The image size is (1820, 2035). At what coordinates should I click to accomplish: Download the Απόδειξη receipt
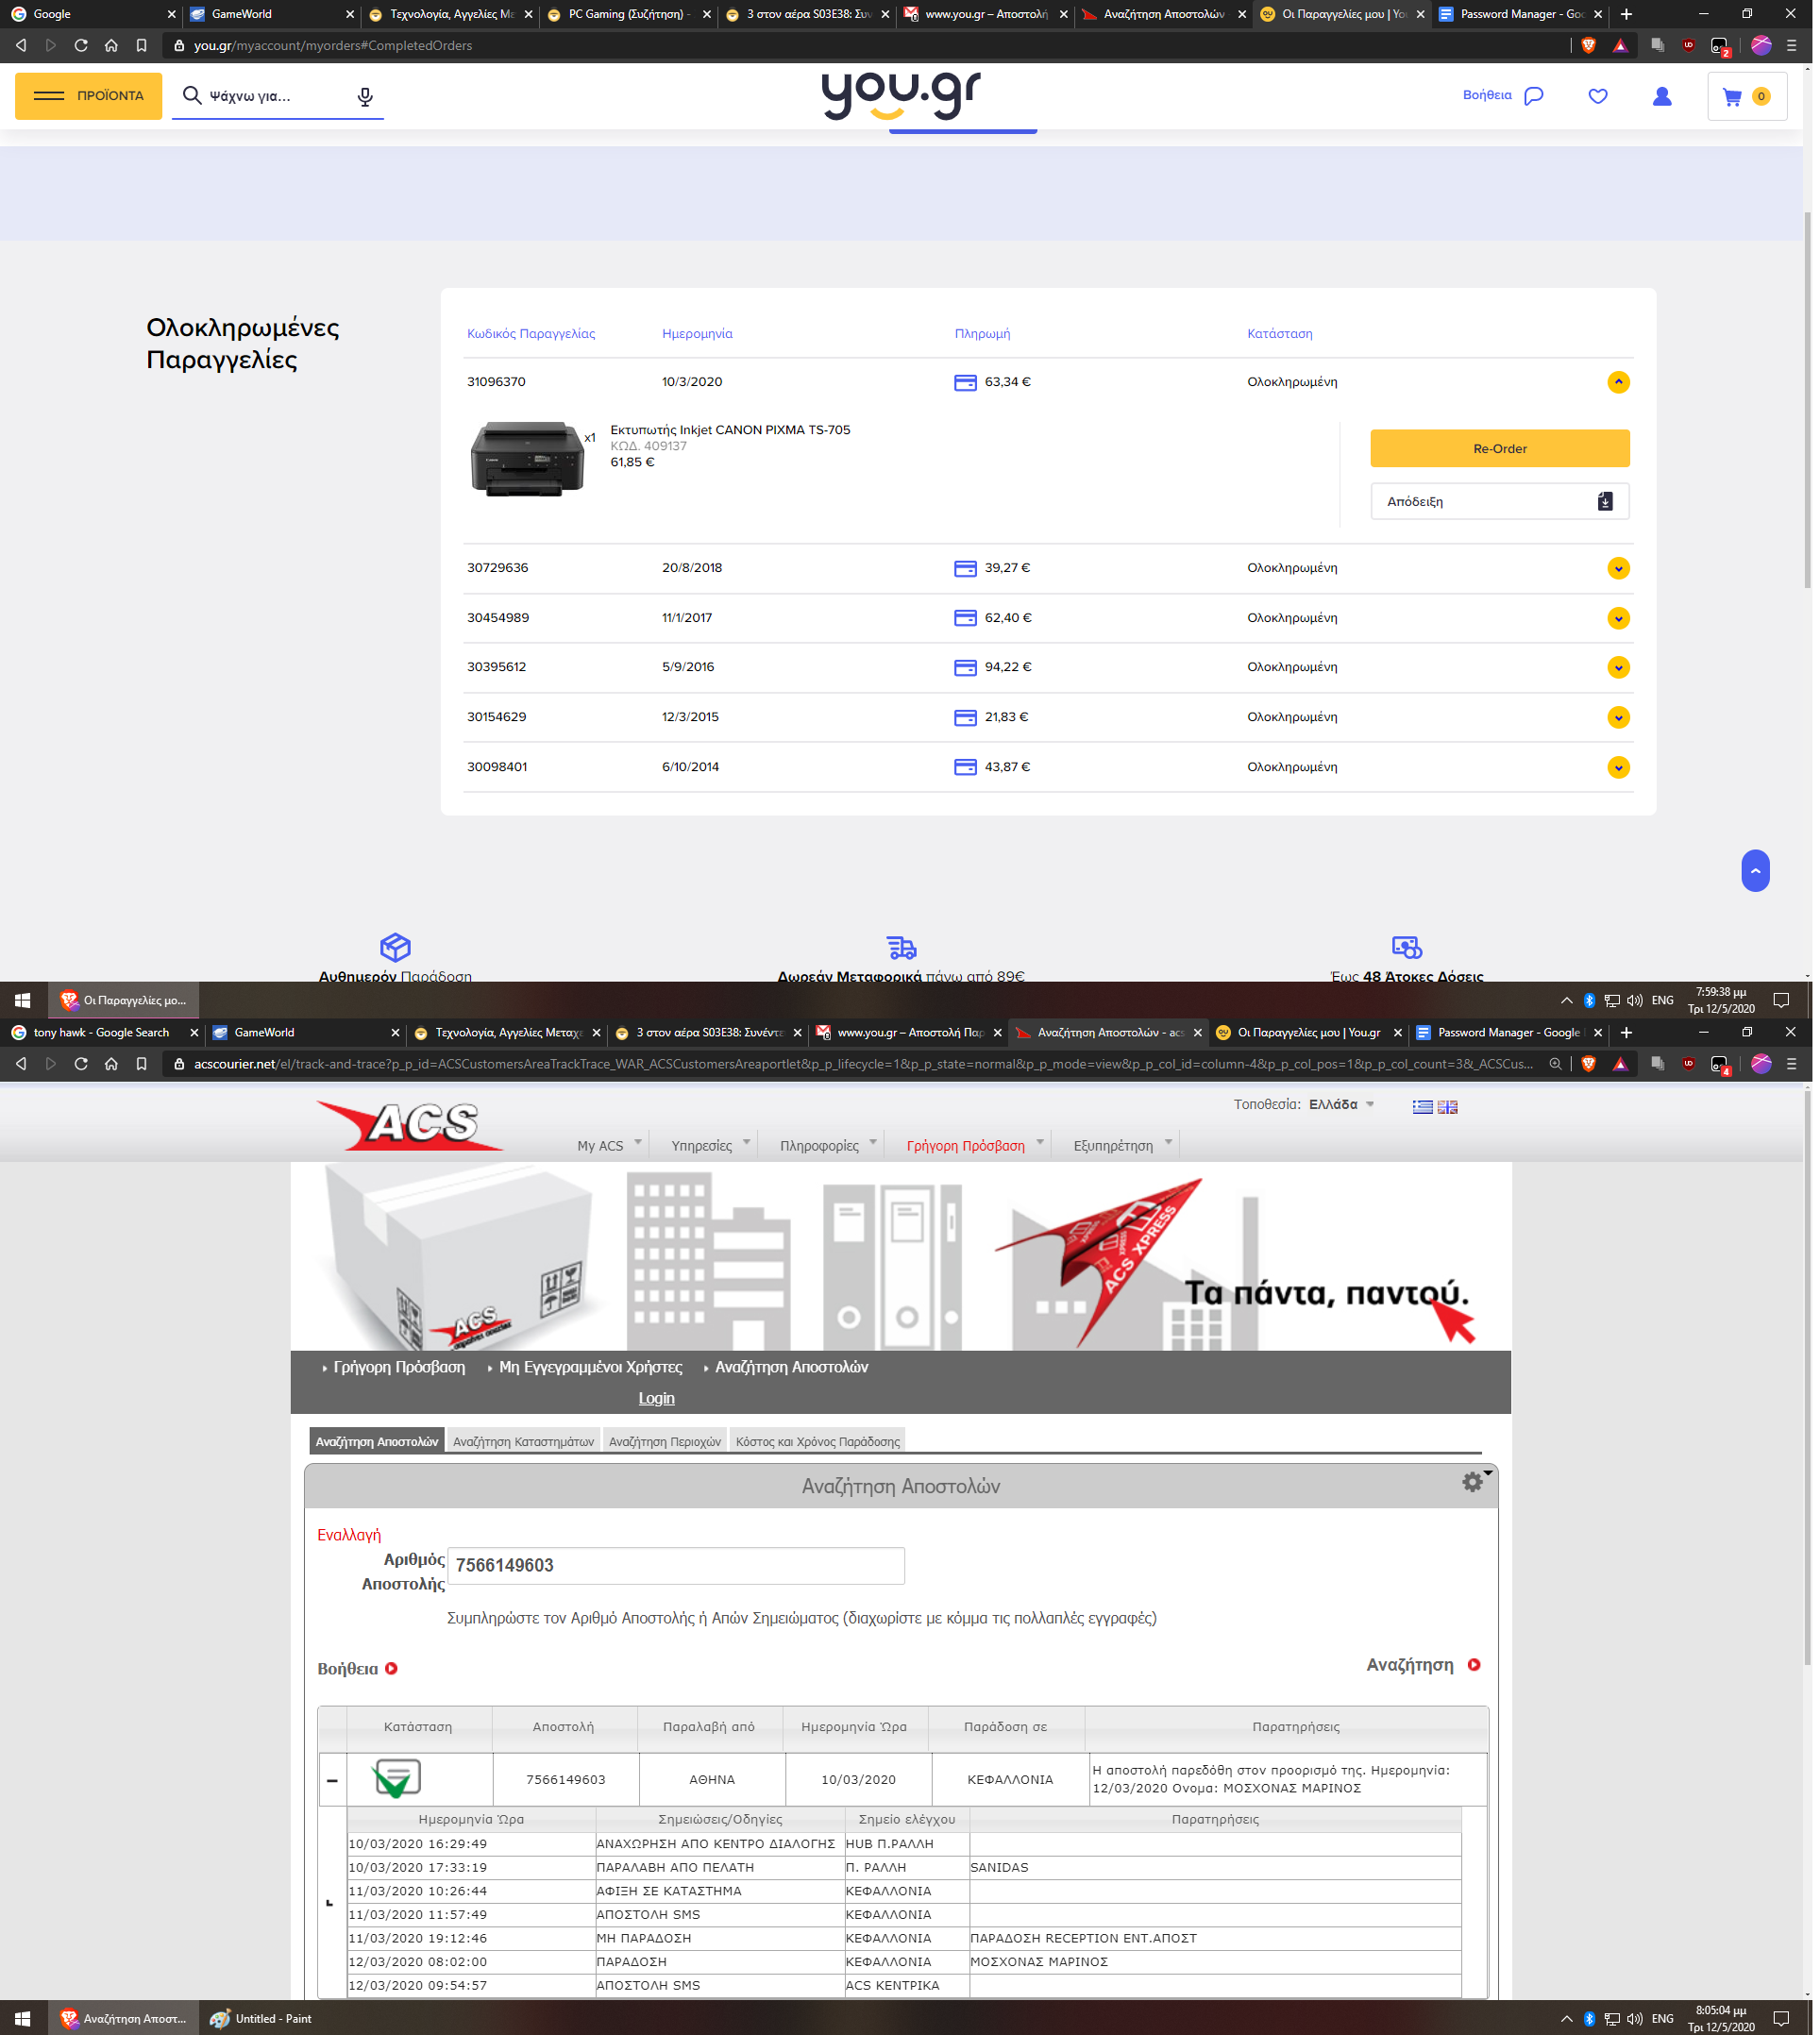click(x=1499, y=501)
